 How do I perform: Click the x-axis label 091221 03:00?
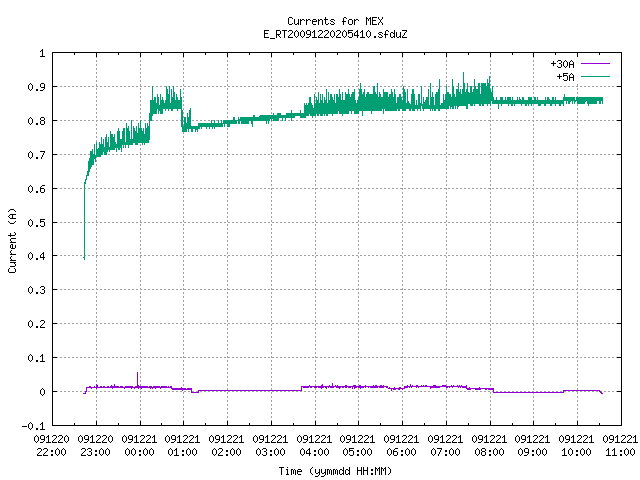(270, 446)
